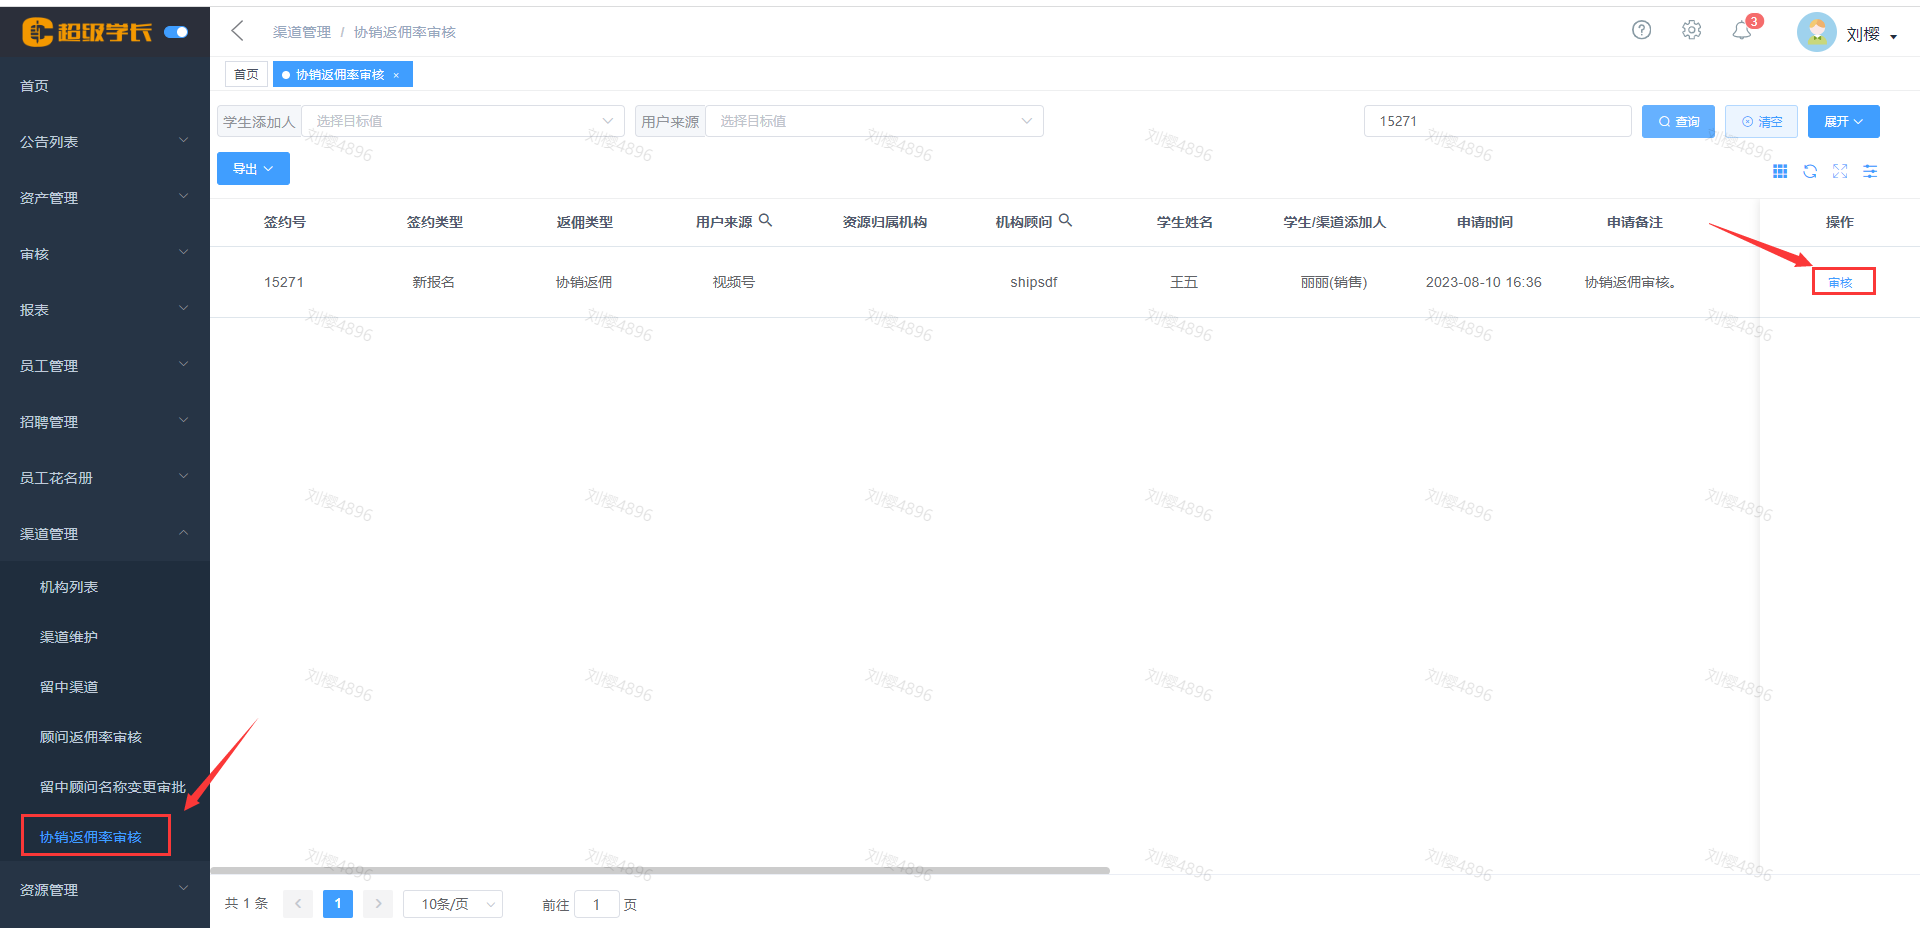Toggle the switch next to the logo
Image resolution: width=1920 pixels, height=928 pixels.
176,32
